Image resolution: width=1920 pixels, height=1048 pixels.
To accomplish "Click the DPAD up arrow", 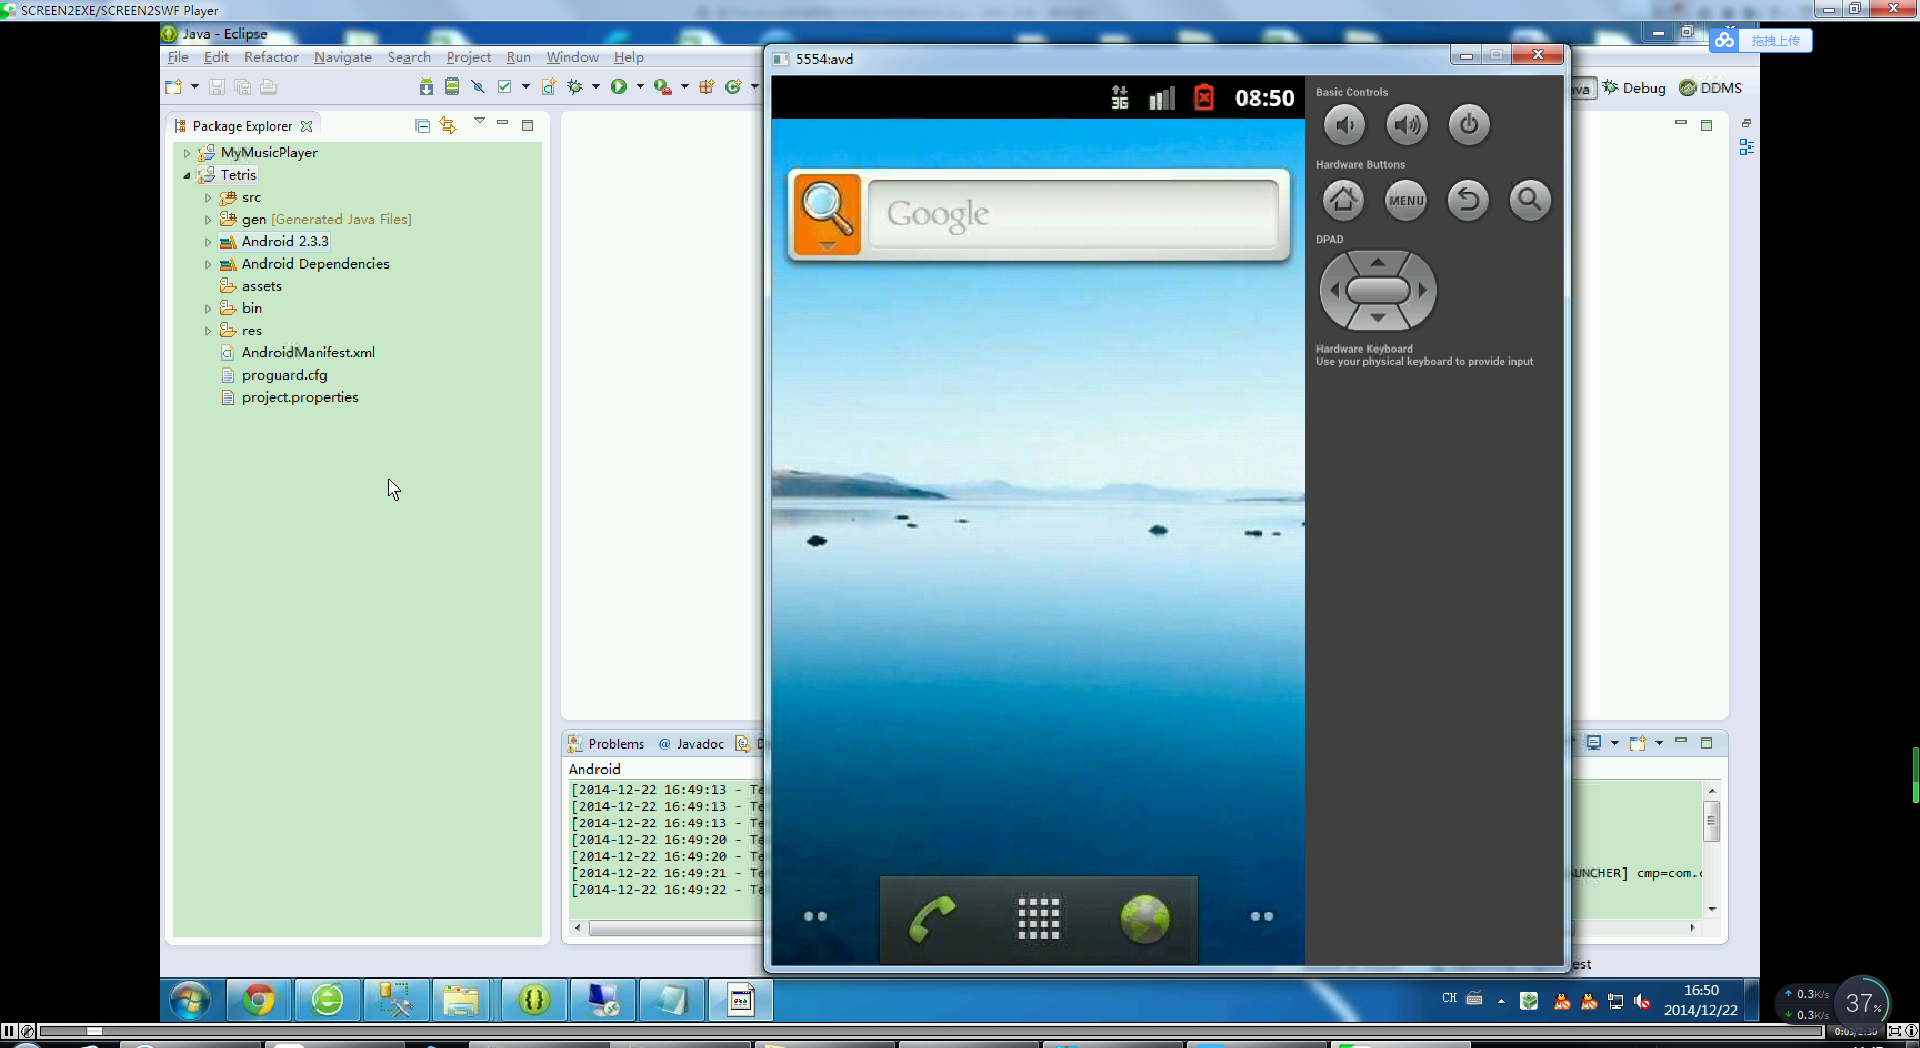I will tap(1378, 262).
